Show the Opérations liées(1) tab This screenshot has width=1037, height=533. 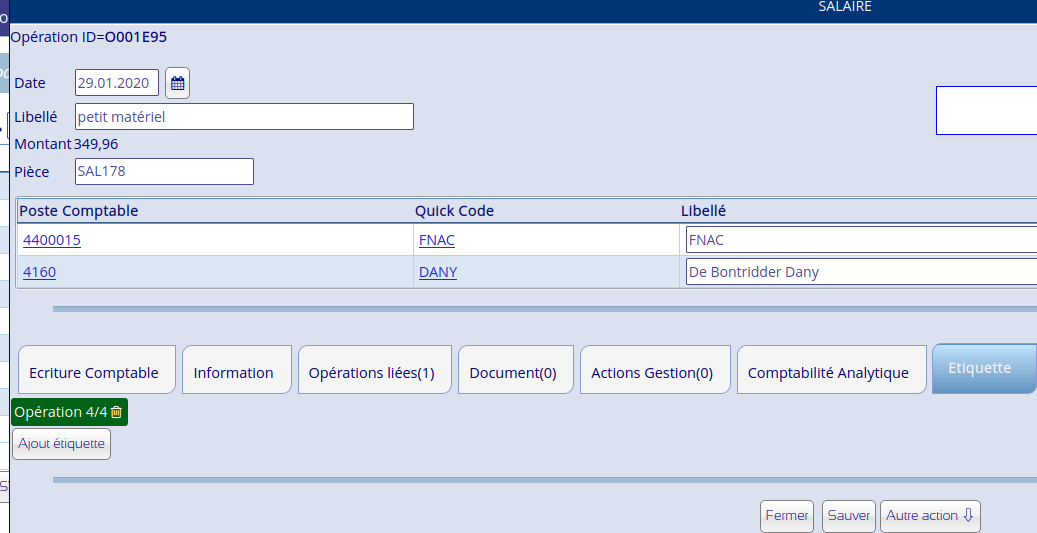click(371, 372)
